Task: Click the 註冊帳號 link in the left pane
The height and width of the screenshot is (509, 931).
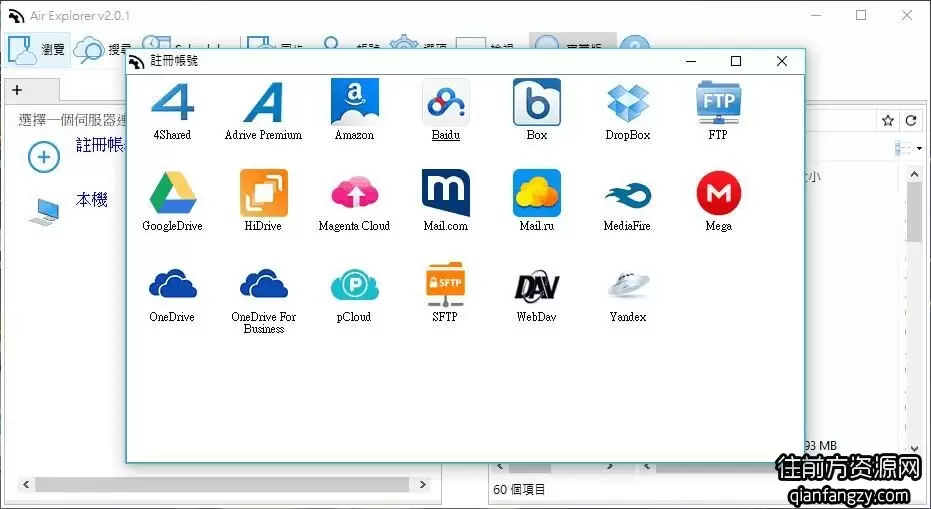Action: pos(100,145)
